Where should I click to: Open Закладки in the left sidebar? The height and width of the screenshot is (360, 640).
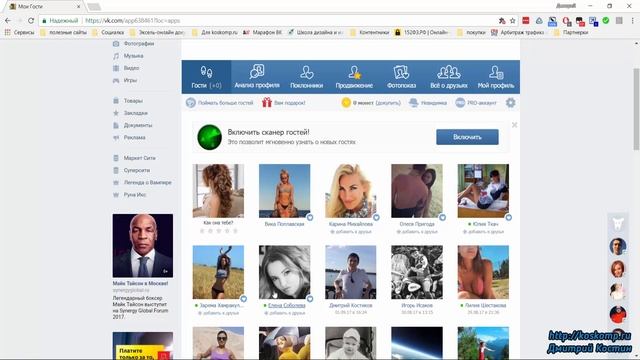tap(130, 113)
